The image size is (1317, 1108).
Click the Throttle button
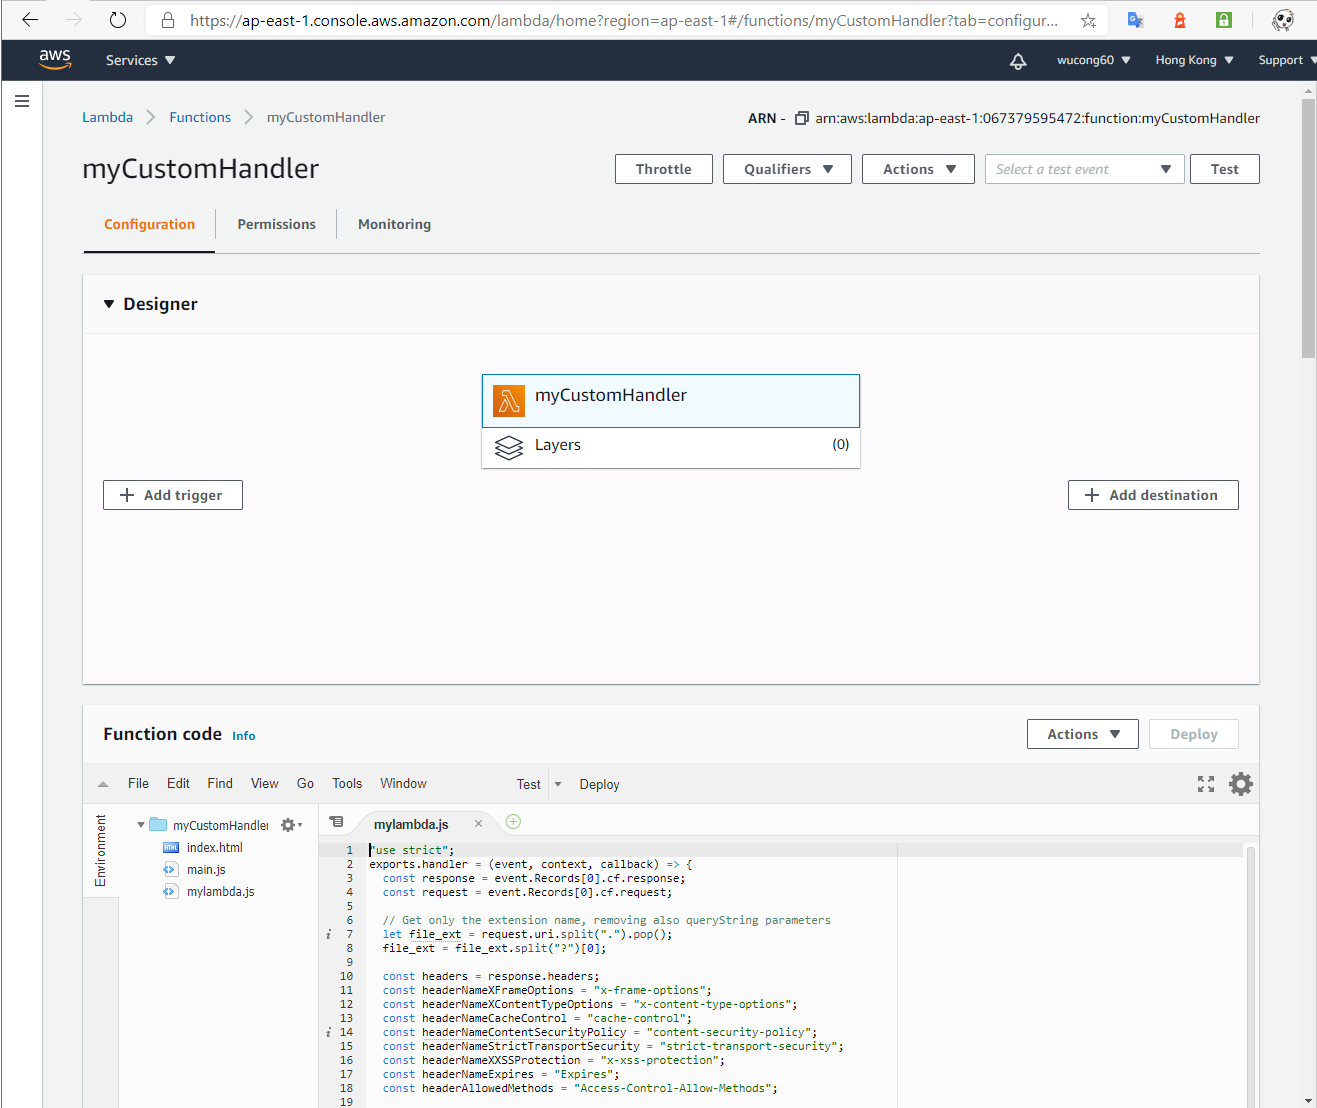(663, 169)
